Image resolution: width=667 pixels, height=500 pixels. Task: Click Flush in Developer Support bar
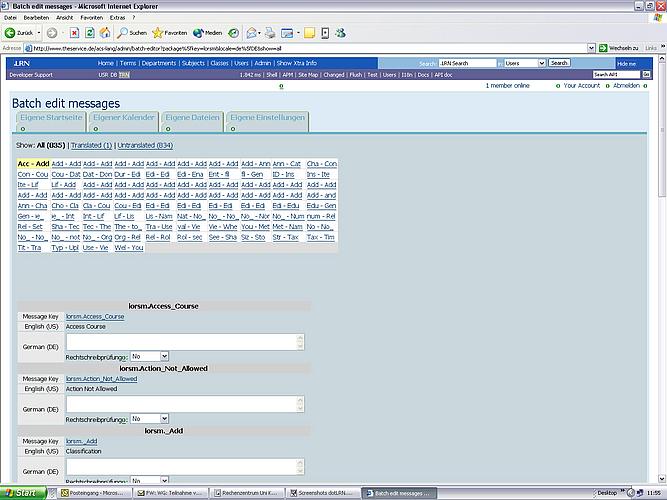[355, 74]
